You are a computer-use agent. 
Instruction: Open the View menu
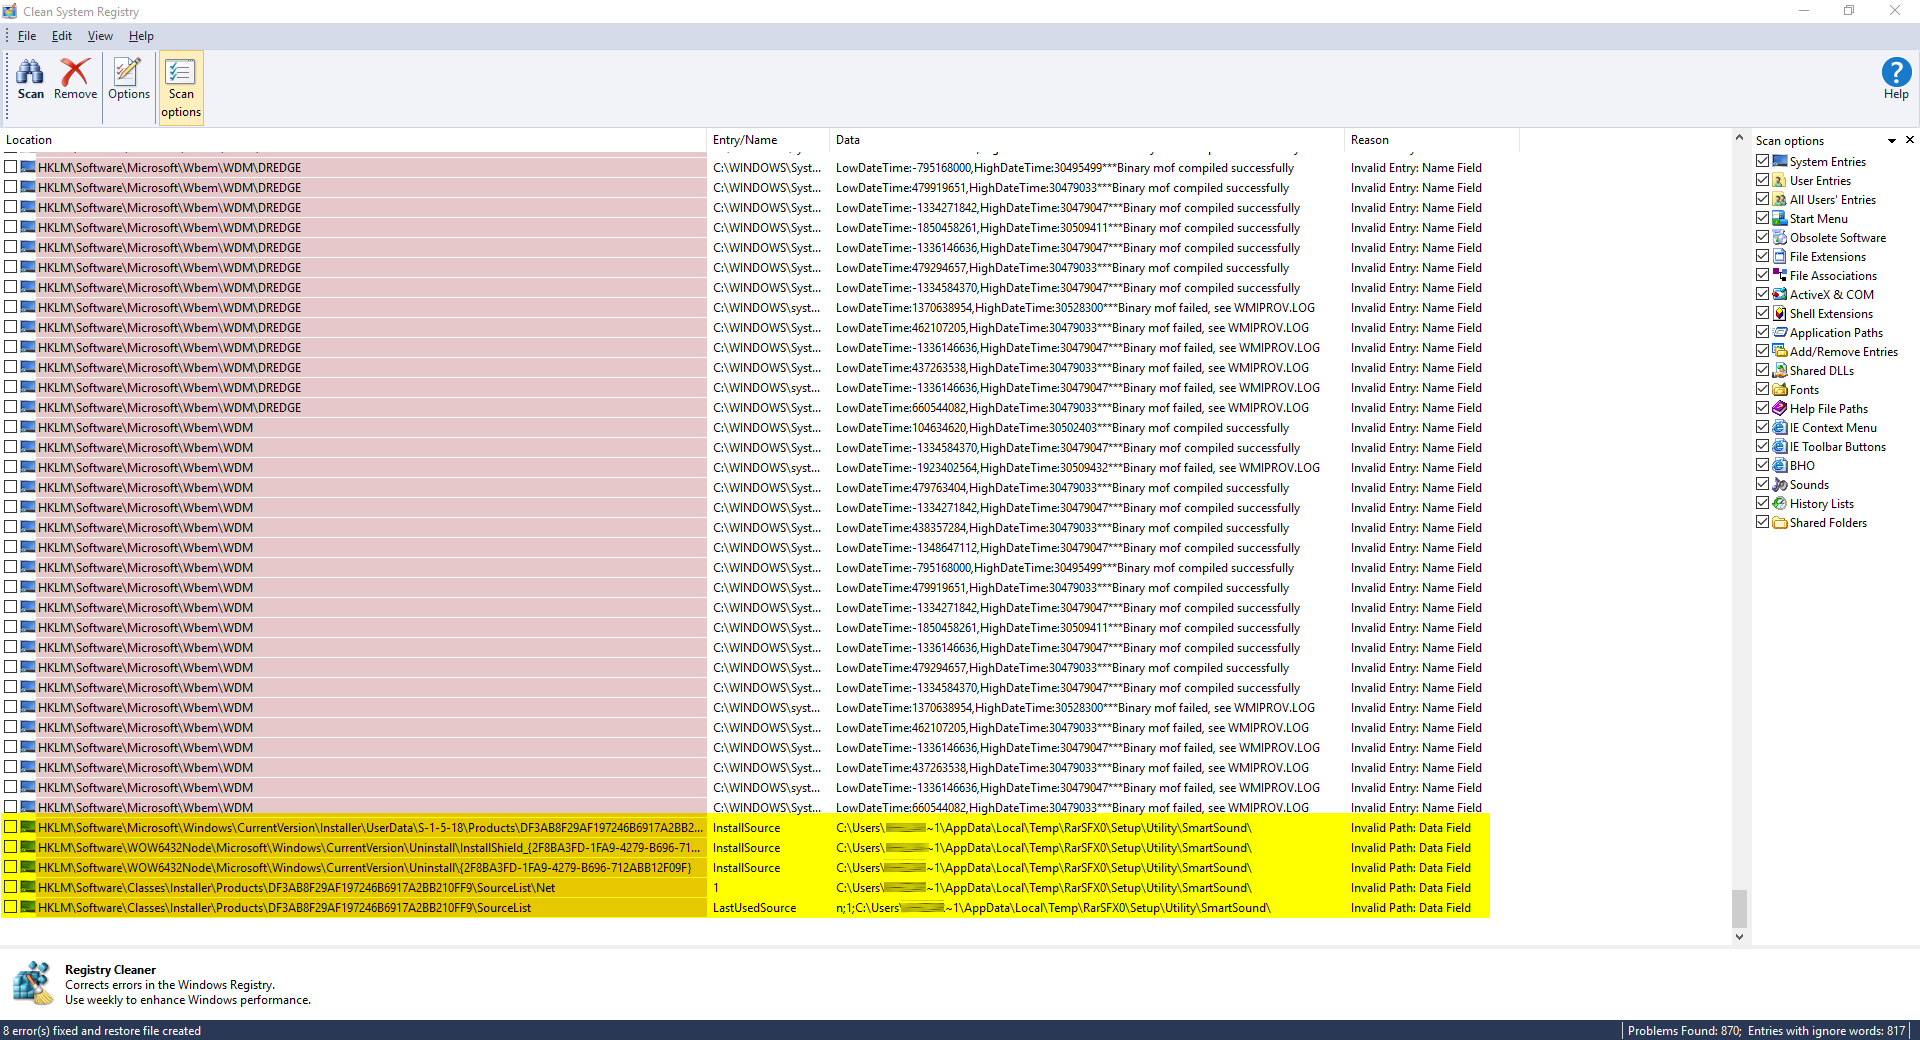point(99,36)
